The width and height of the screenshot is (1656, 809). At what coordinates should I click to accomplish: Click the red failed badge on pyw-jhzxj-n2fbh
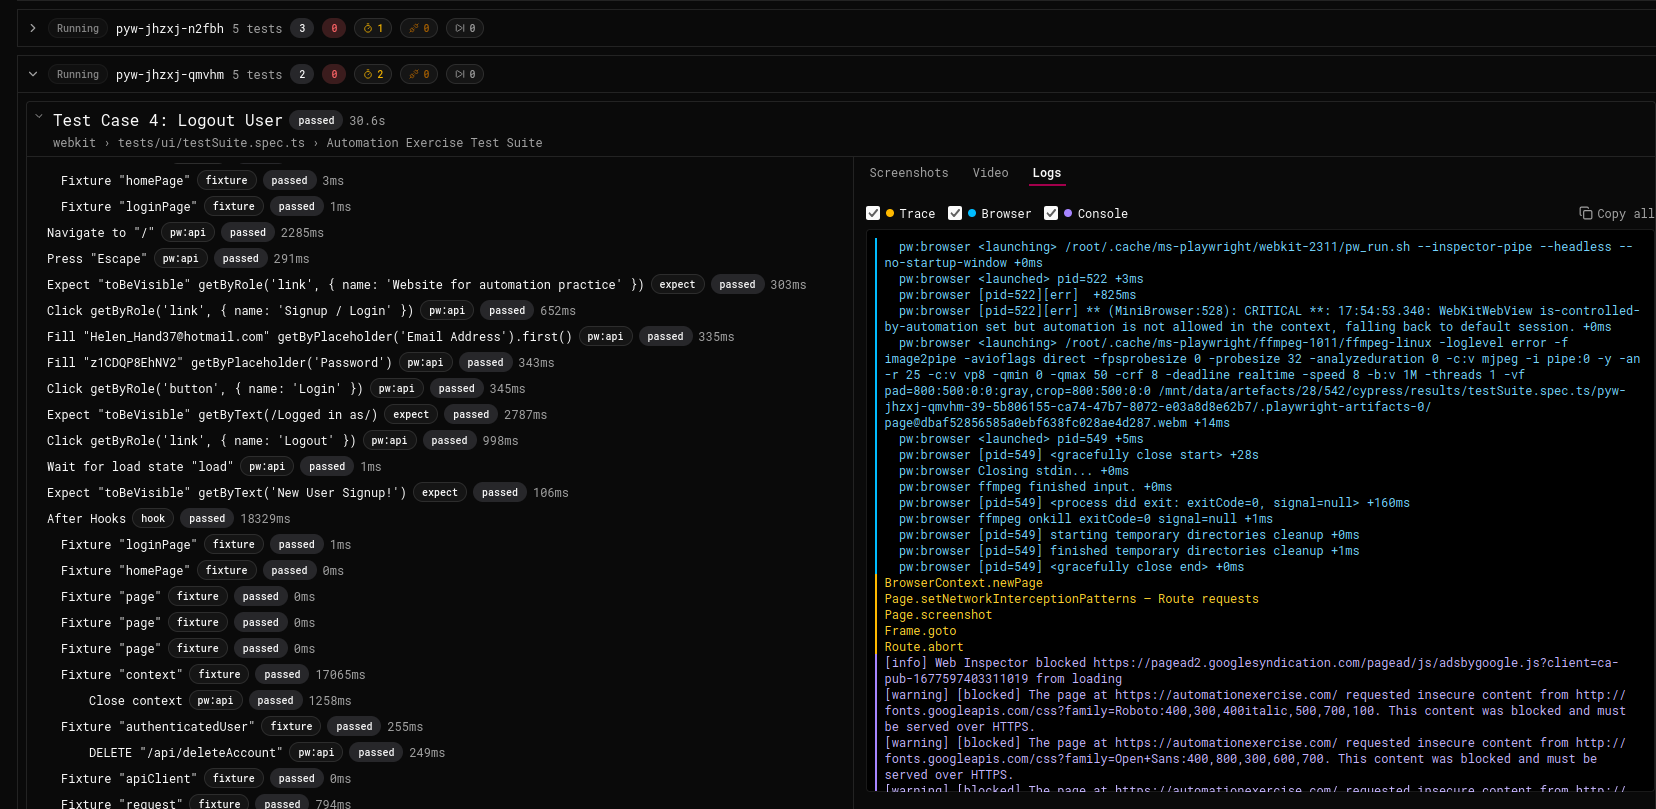pos(334,28)
